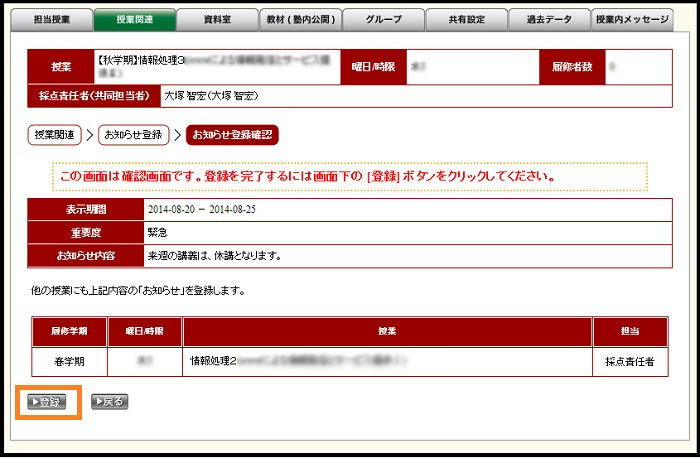Go to the グループ tab
This screenshot has height=458, width=700.
tap(383, 19)
